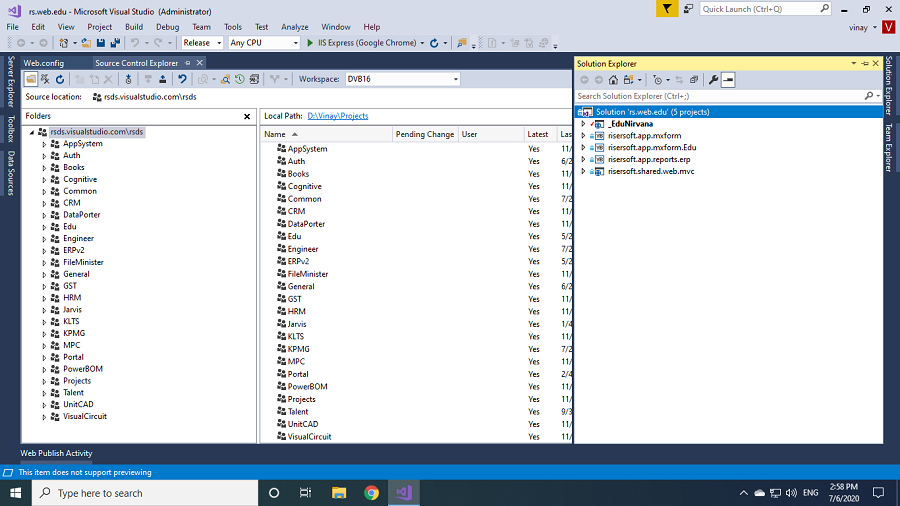The width and height of the screenshot is (900, 506).
Task: Close the Folders pane with X
Action: pyautogui.click(x=247, y=116)
